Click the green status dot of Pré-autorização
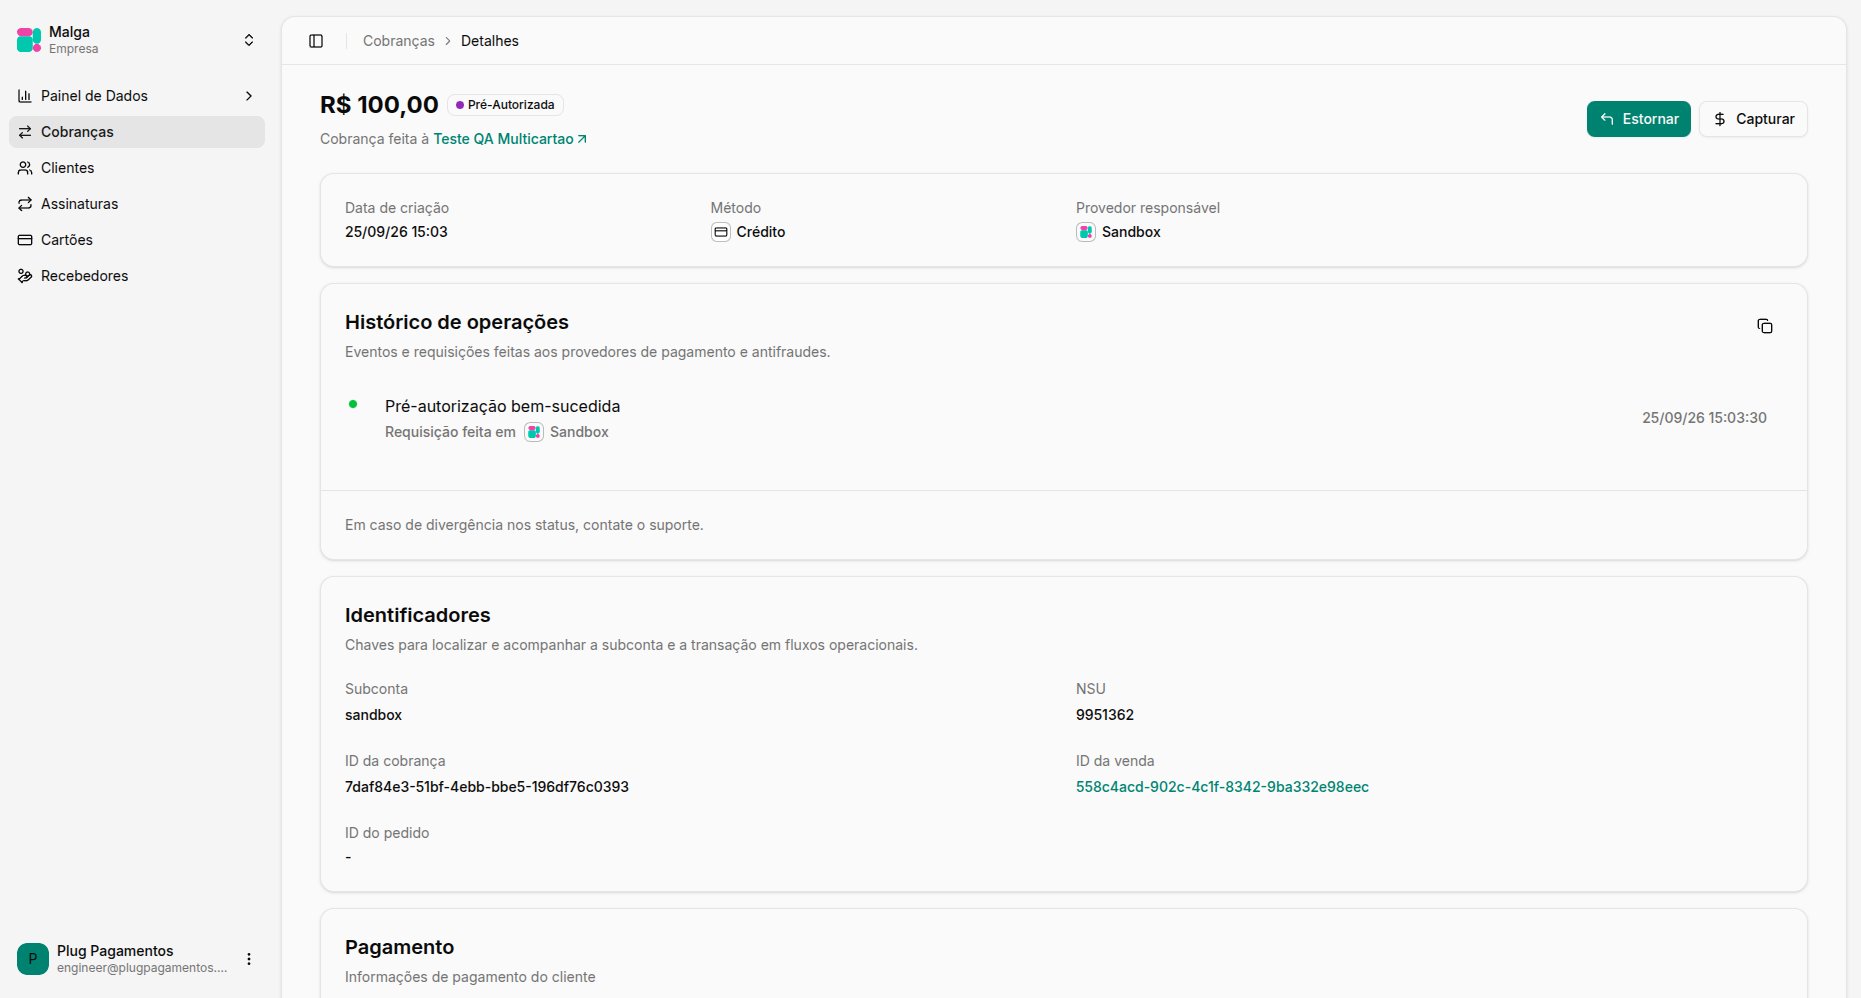The image size is (1861, 998). [353, 404]
